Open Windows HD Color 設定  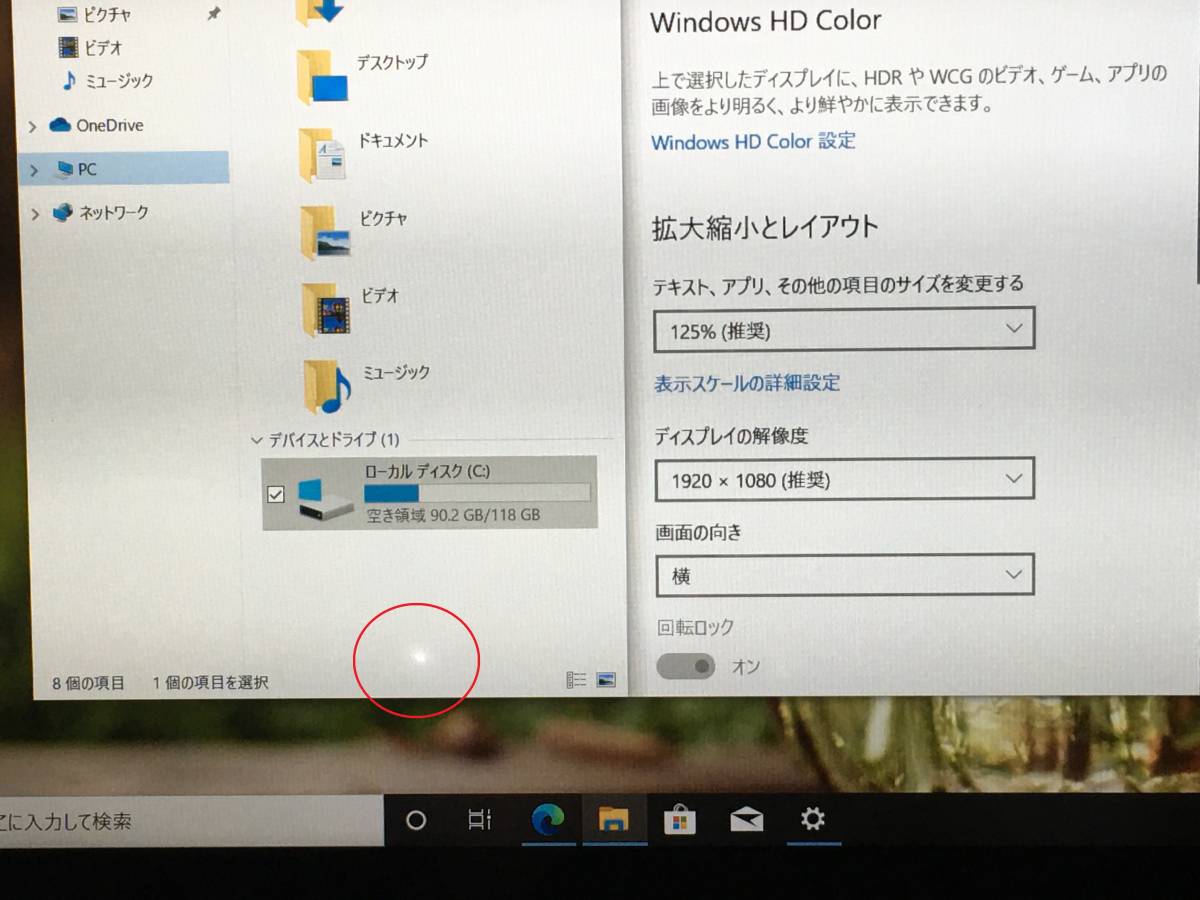(x=752, y=141)
